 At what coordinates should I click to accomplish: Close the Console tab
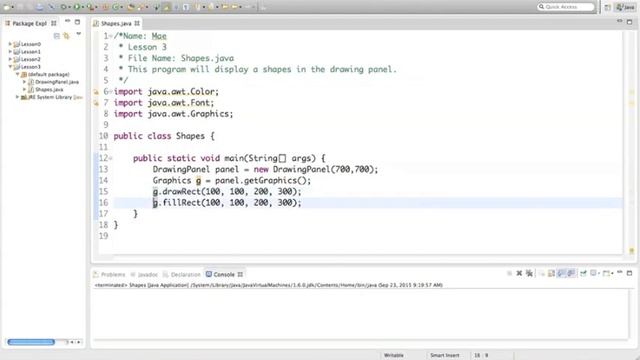tap(240, 274)
